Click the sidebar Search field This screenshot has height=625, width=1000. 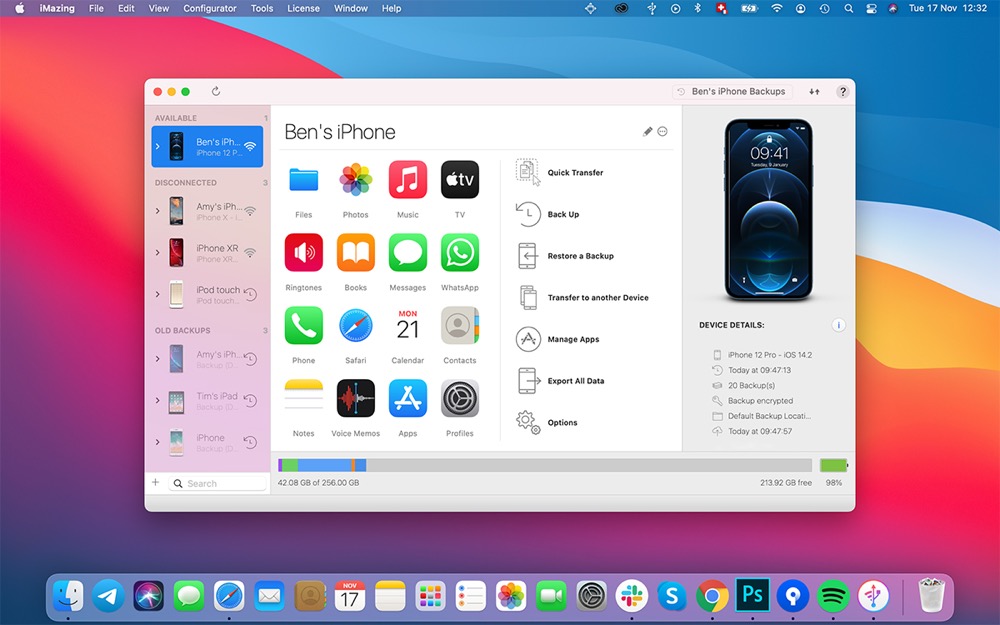coord(217,483)
